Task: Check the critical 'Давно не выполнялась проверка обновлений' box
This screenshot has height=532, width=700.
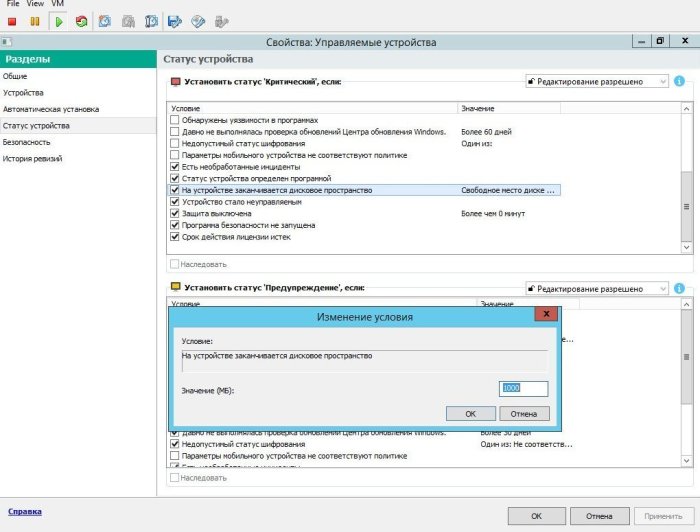Action: pyautogui.click(x=175, y=131)
